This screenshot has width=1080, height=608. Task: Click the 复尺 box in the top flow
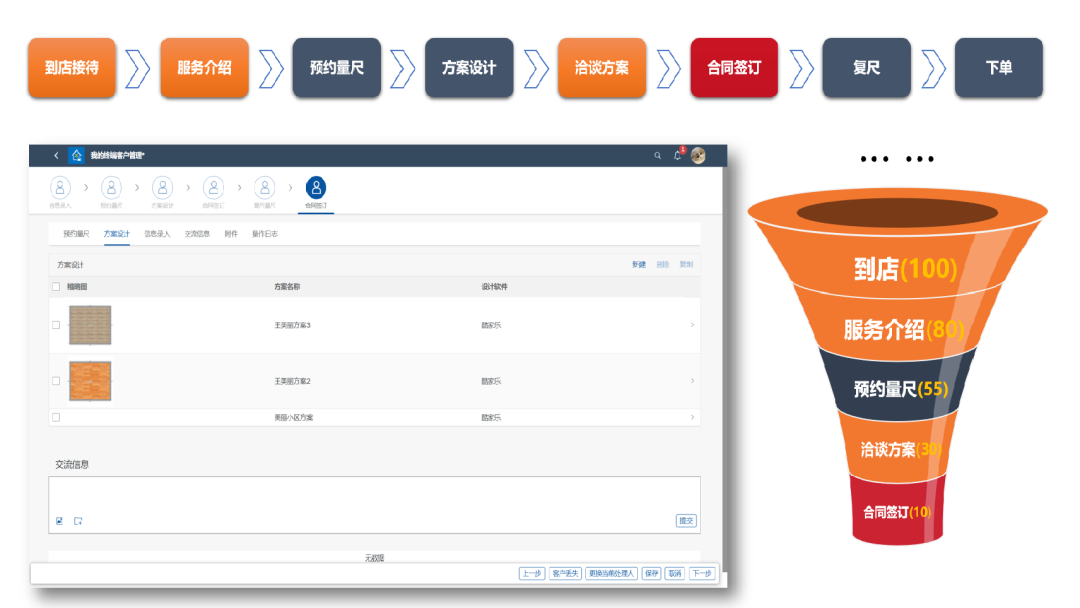tap(866, 67)
